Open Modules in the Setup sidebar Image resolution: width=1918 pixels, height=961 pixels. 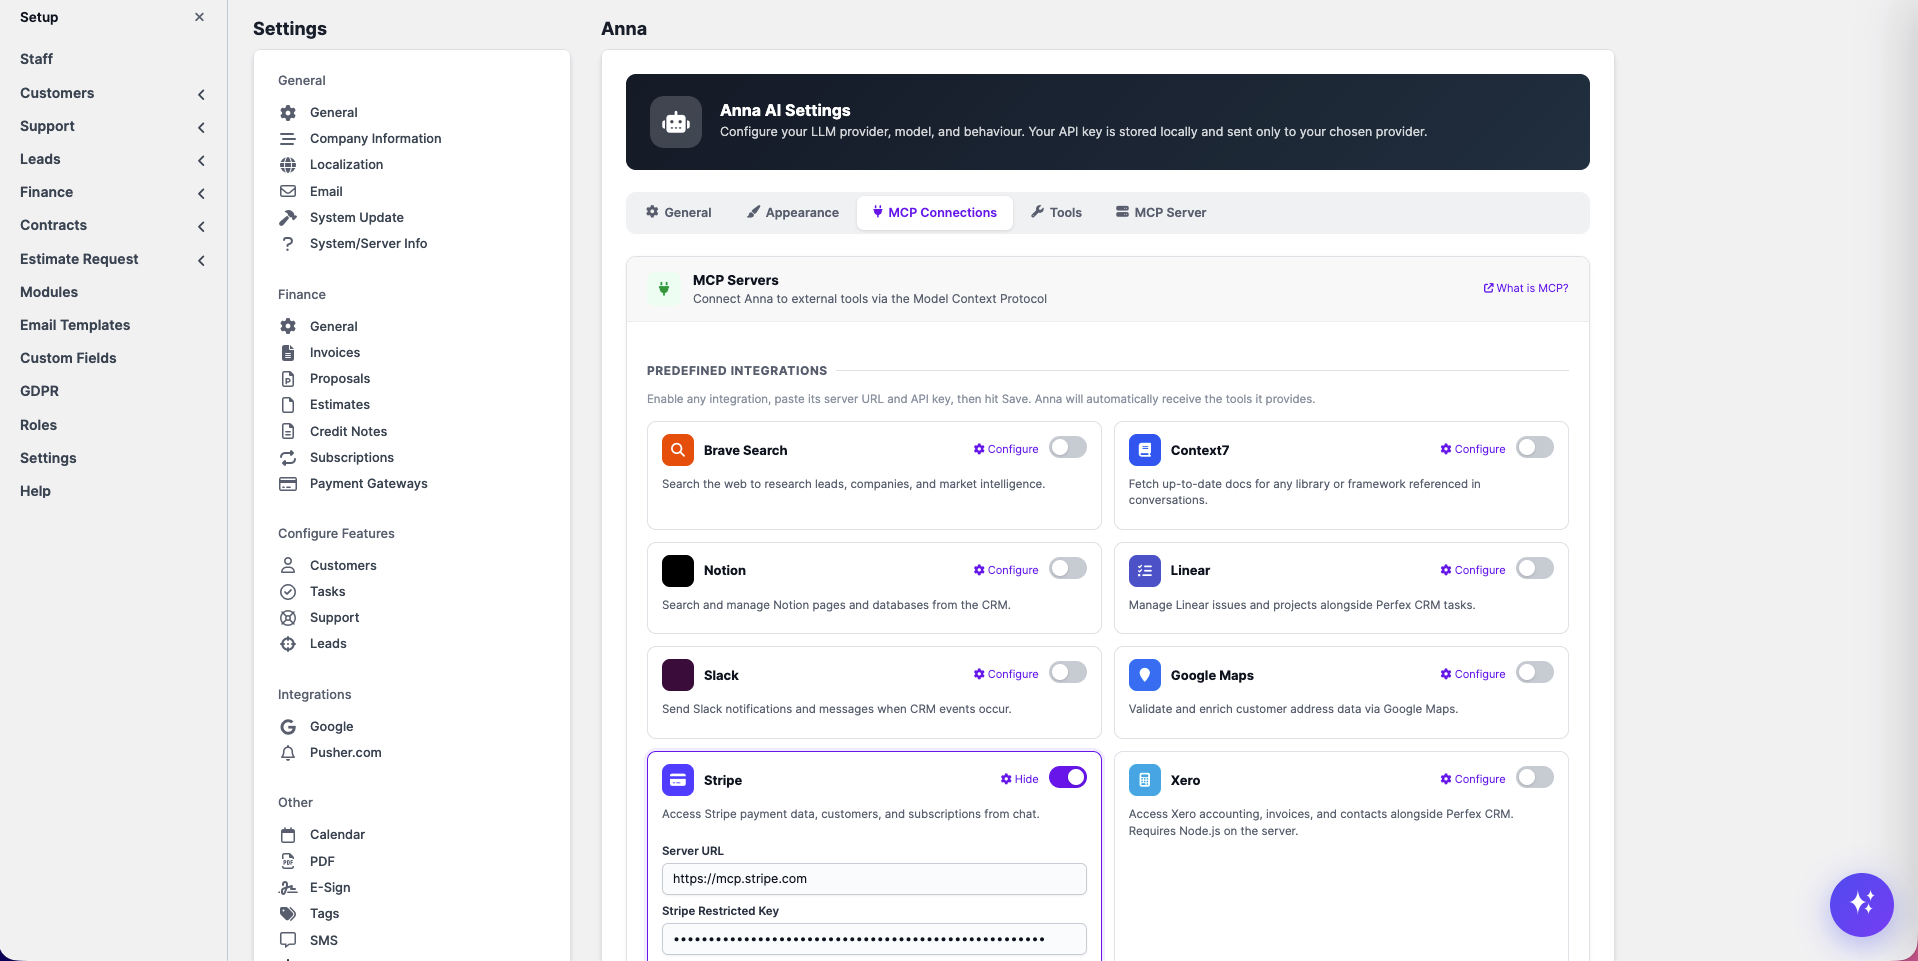[49, 292]
